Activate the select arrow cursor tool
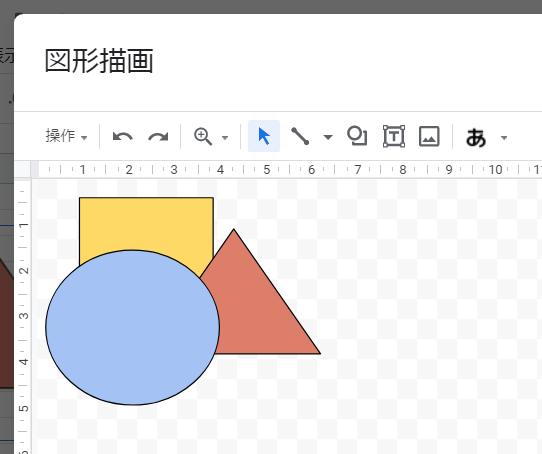Image resolution: width=542 pixels, height=454 pixels. coord(264,136)
